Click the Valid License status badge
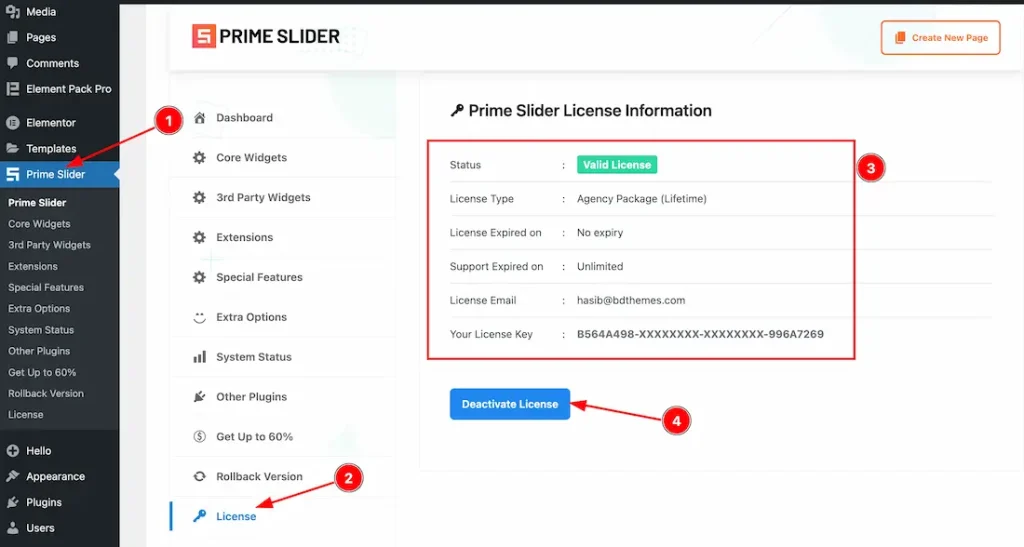Image resolution: width=1024 pixels, height=547 pixels. pos(616,164)
